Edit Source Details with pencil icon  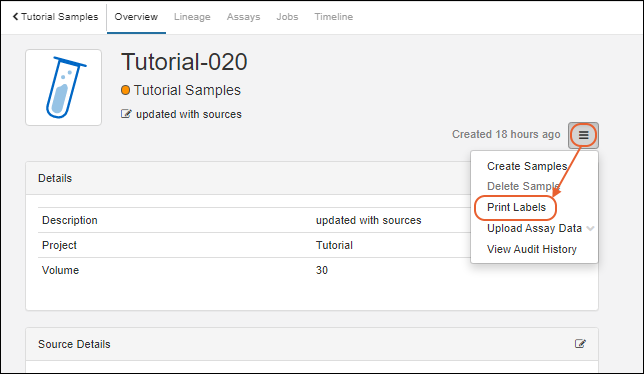click(x=580, y=344)
